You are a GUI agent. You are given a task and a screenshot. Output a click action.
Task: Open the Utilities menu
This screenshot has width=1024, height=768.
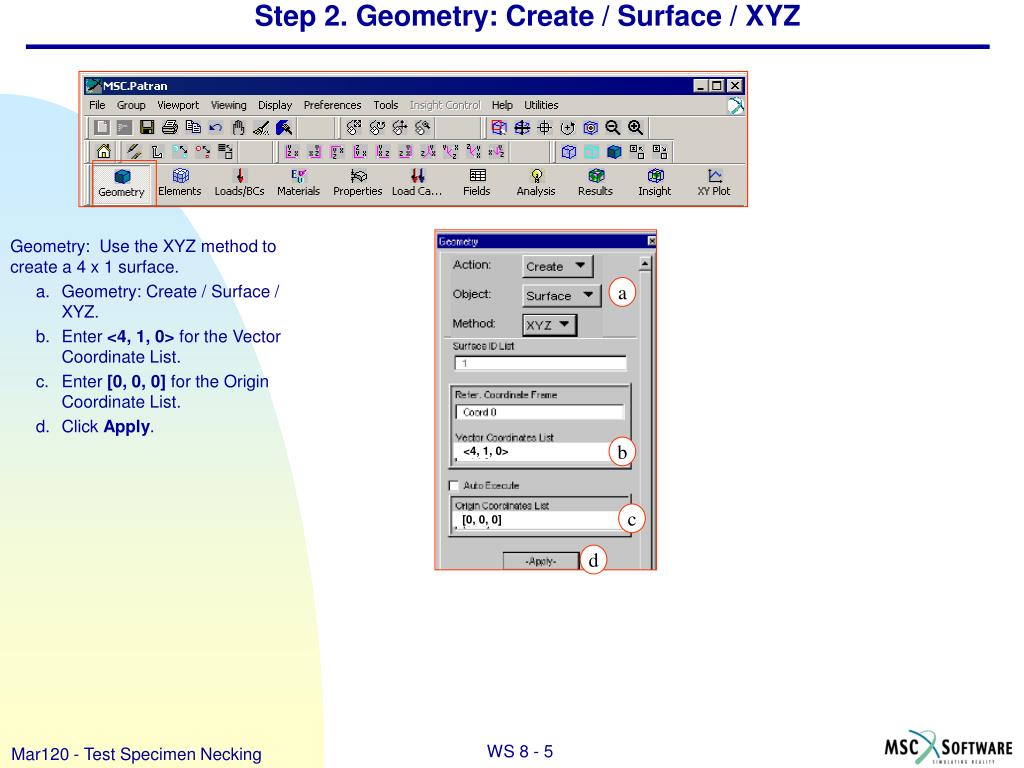pyautogui.click(x=541, y=105)
